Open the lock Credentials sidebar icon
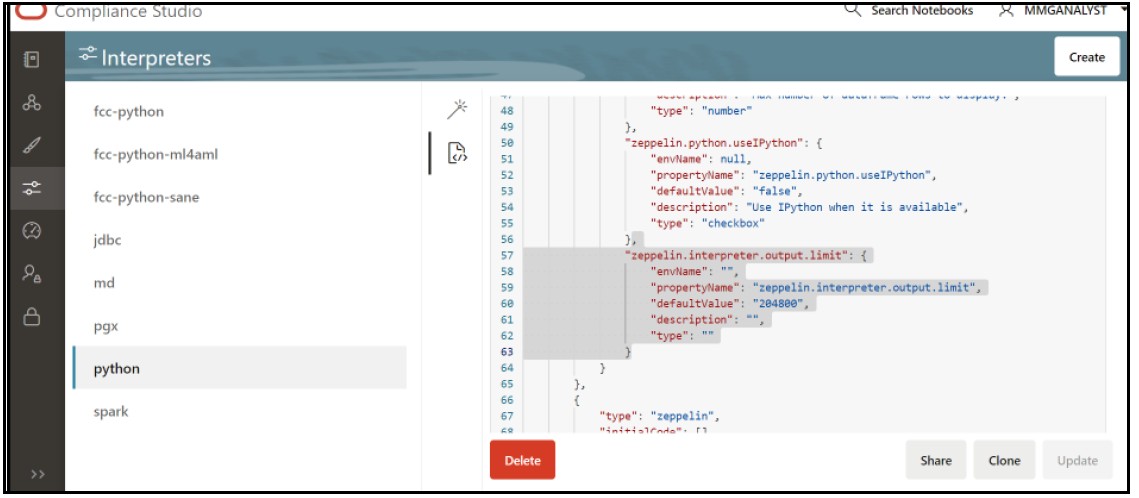The height and width of the screenshot is (498, 1139). pyautogui.click(x=32, y=317)
